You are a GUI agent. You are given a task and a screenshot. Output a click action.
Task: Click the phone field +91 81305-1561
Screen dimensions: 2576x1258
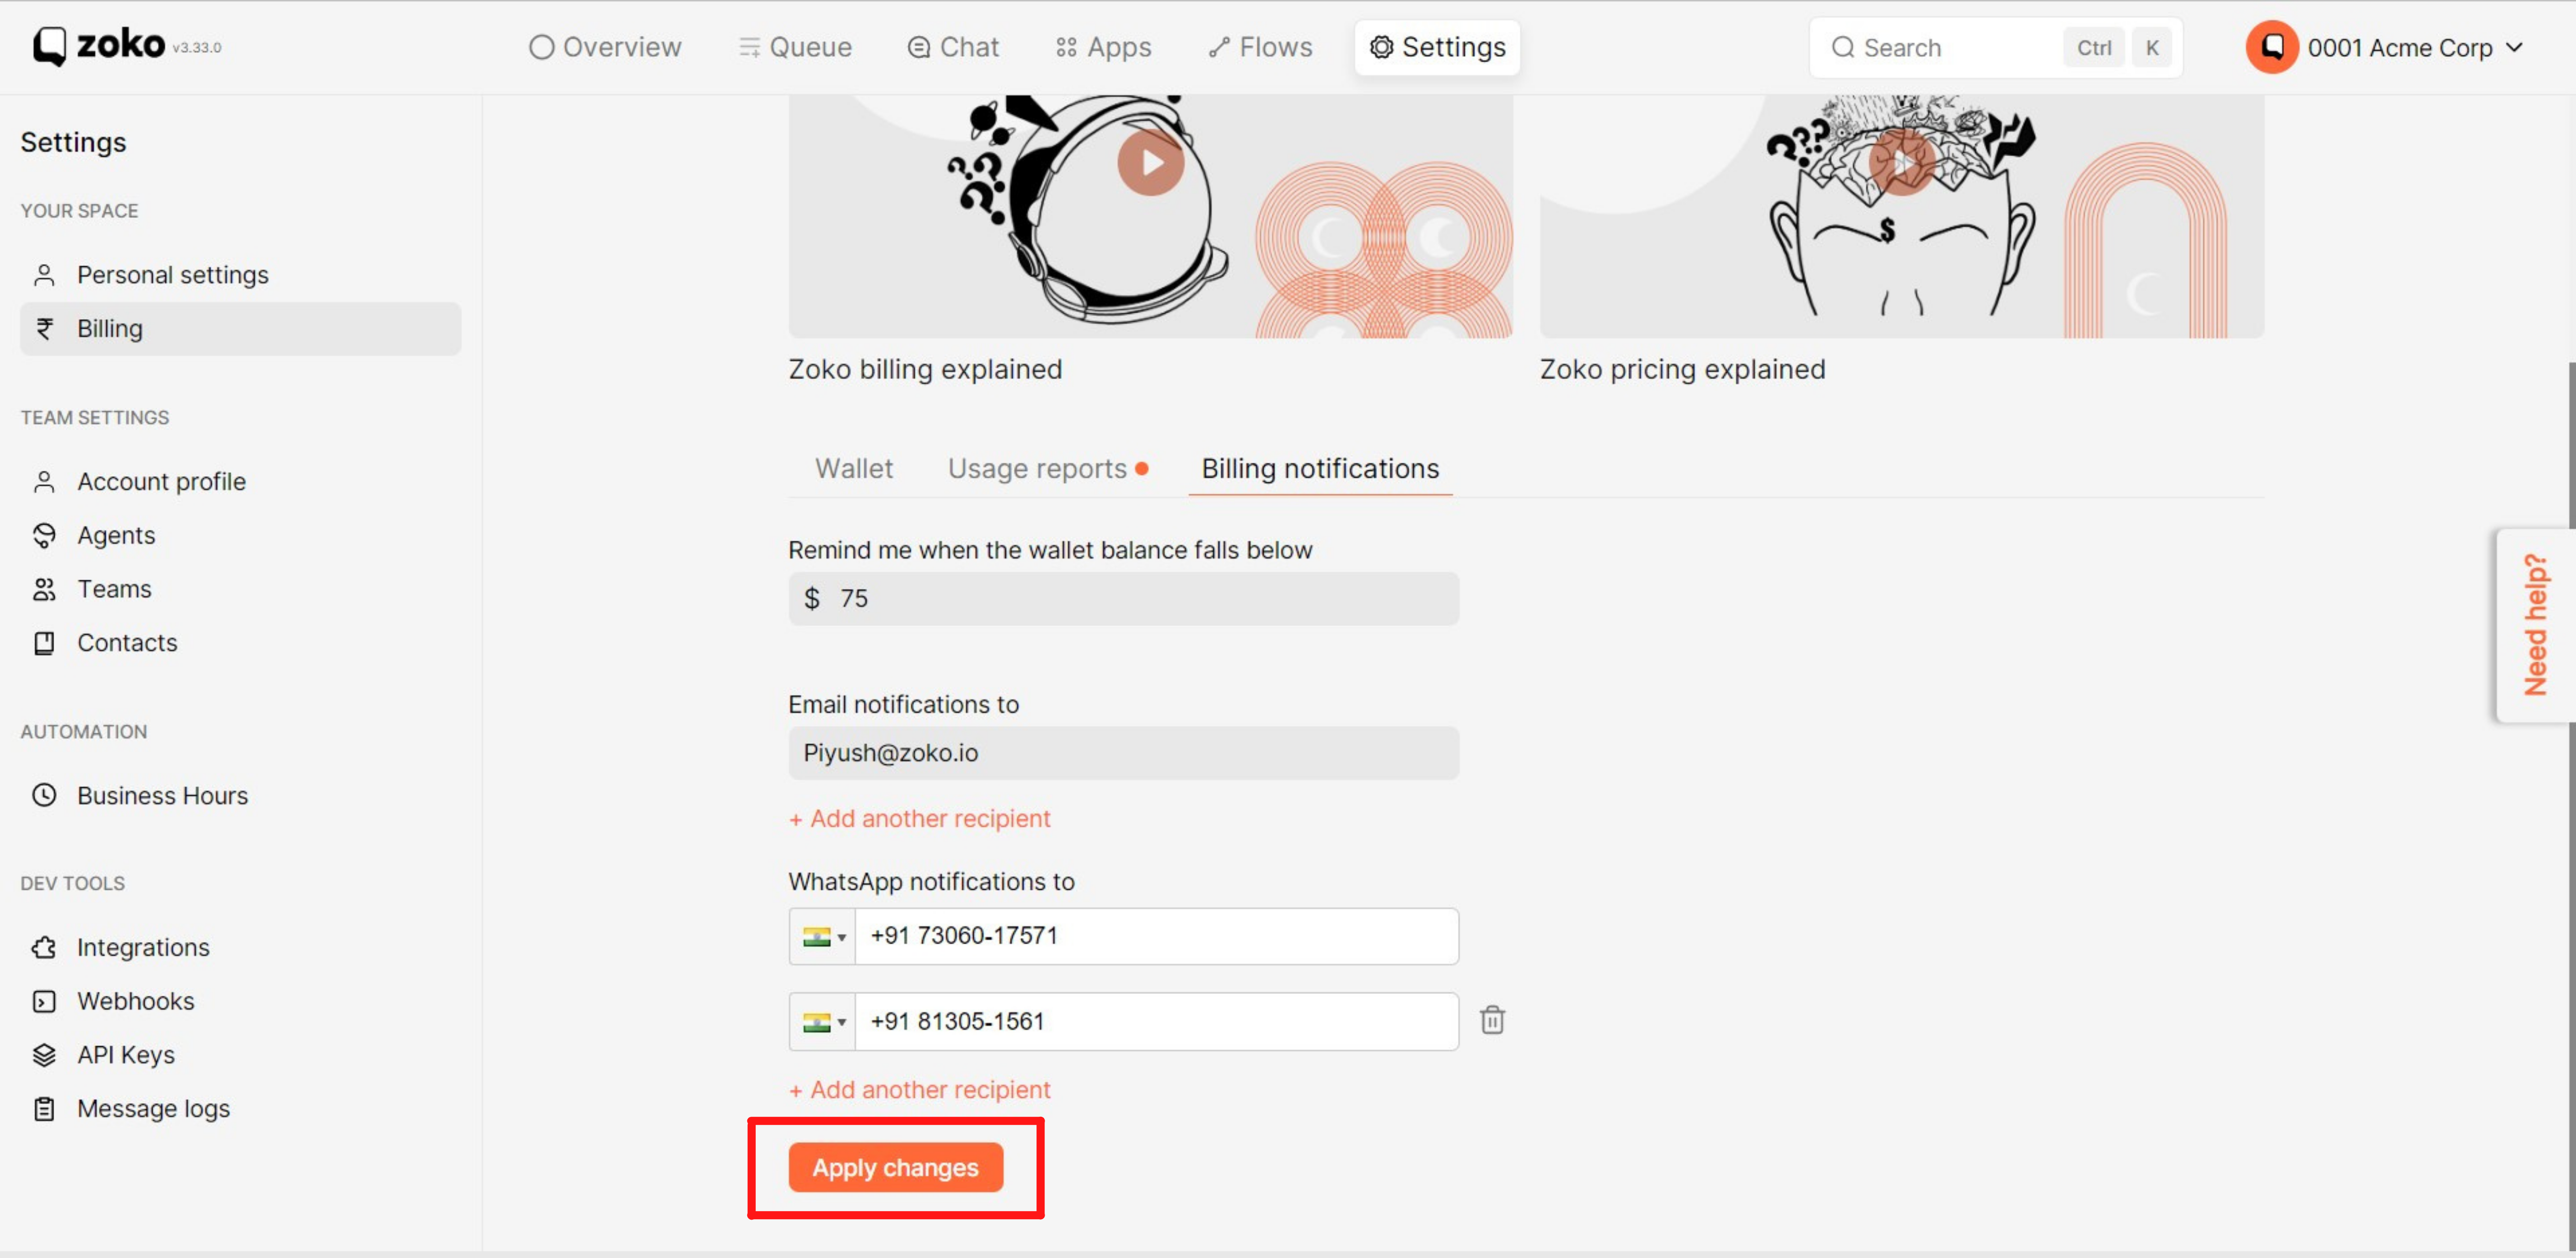tap(1156, 1022)
